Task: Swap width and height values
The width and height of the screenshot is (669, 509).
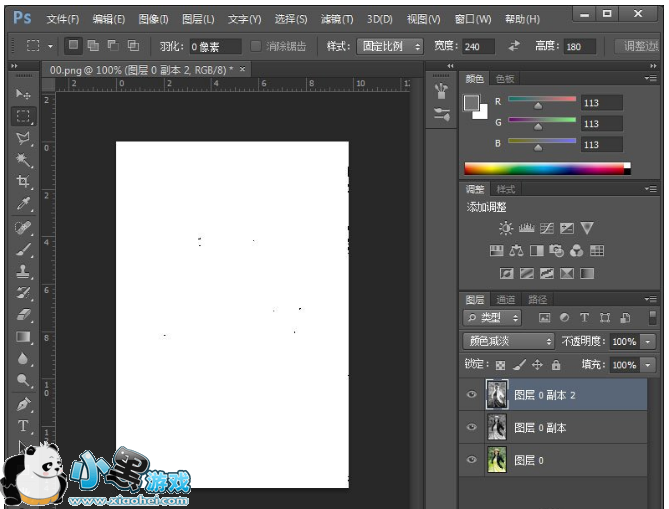Action: [514, 46]
